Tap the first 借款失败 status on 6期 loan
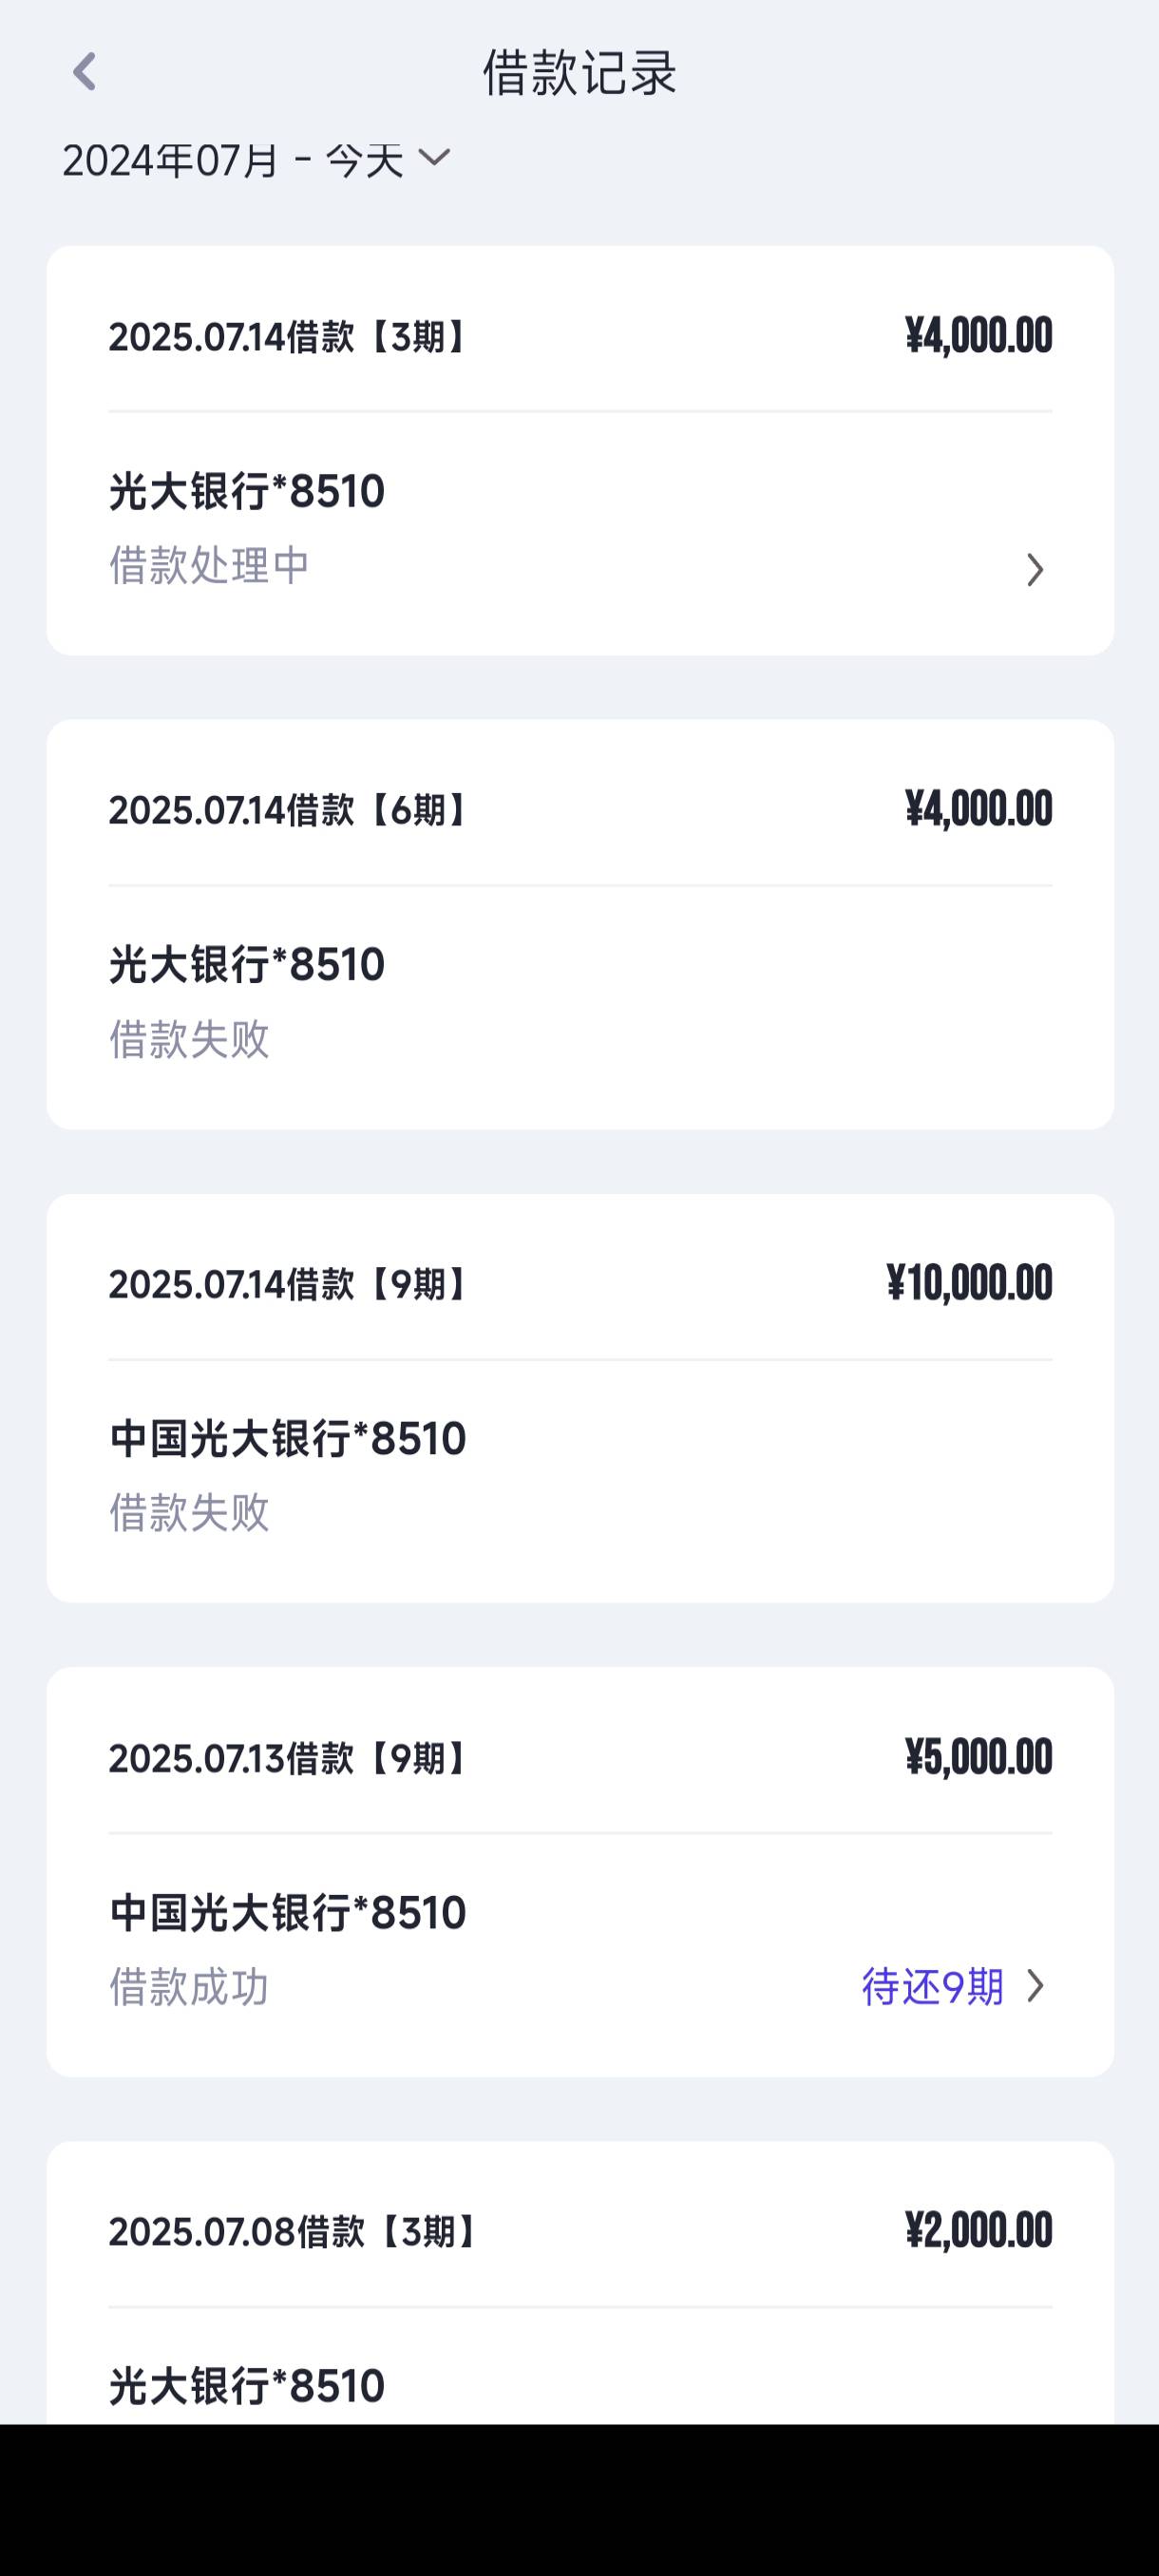Image resolution: width=1159 pixels, height=2576 pixels. (189, 1039)
